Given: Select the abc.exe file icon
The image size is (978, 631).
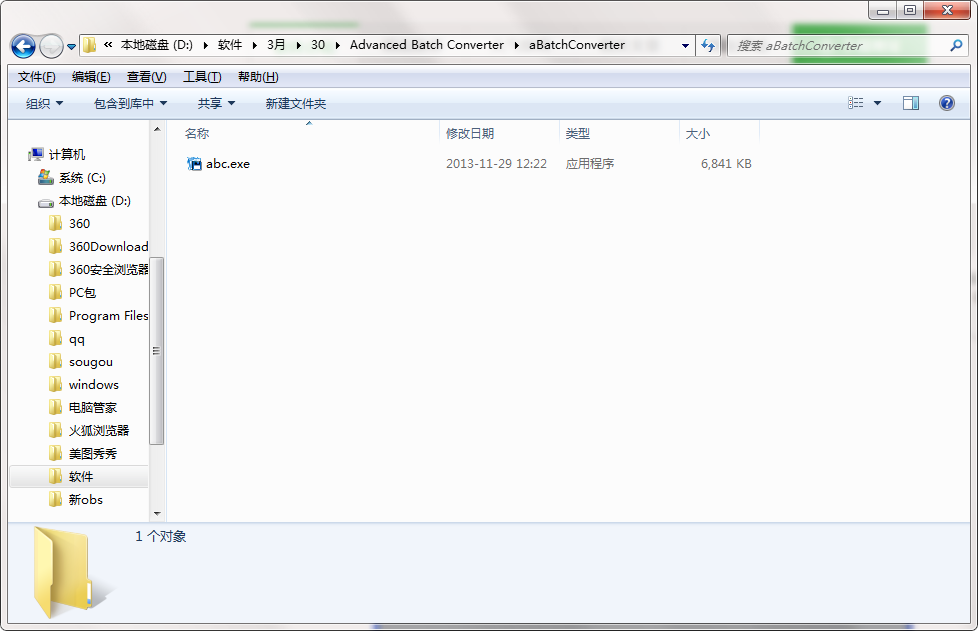Looking at the screenshot, I should click(195, 164).
